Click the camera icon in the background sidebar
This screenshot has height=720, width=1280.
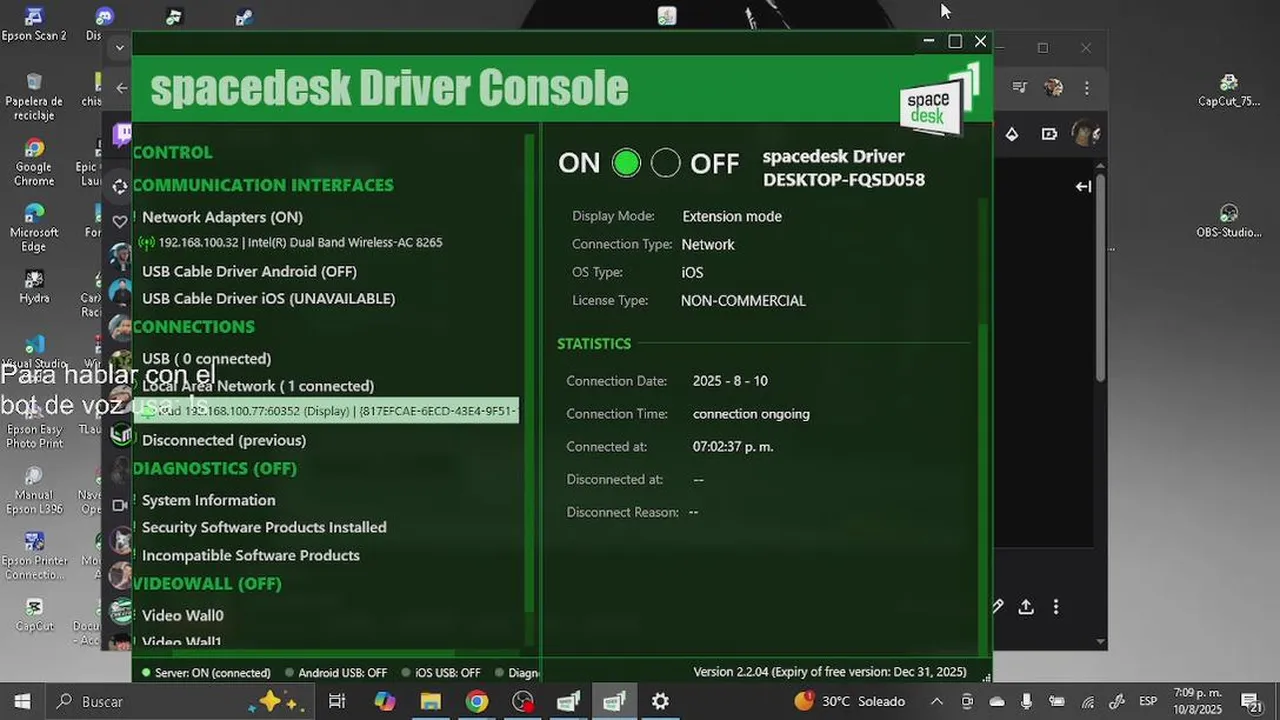point(120,506)
